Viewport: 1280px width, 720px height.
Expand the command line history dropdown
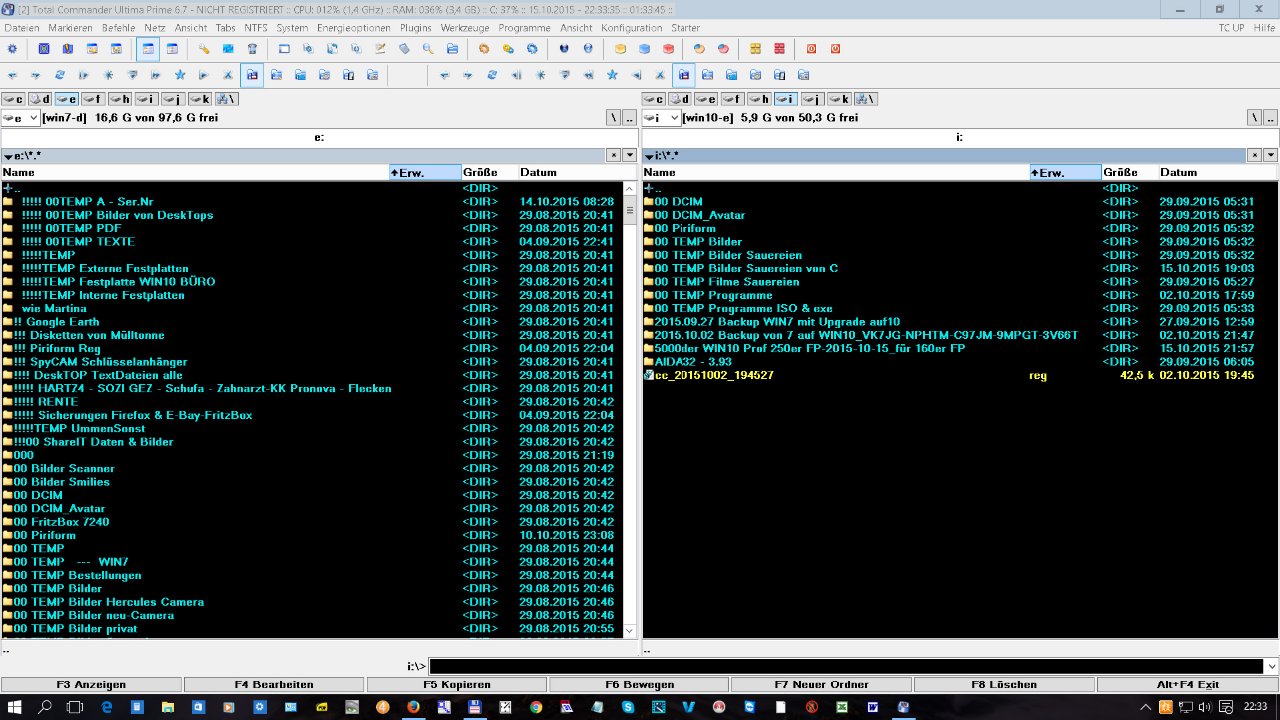1271,667
